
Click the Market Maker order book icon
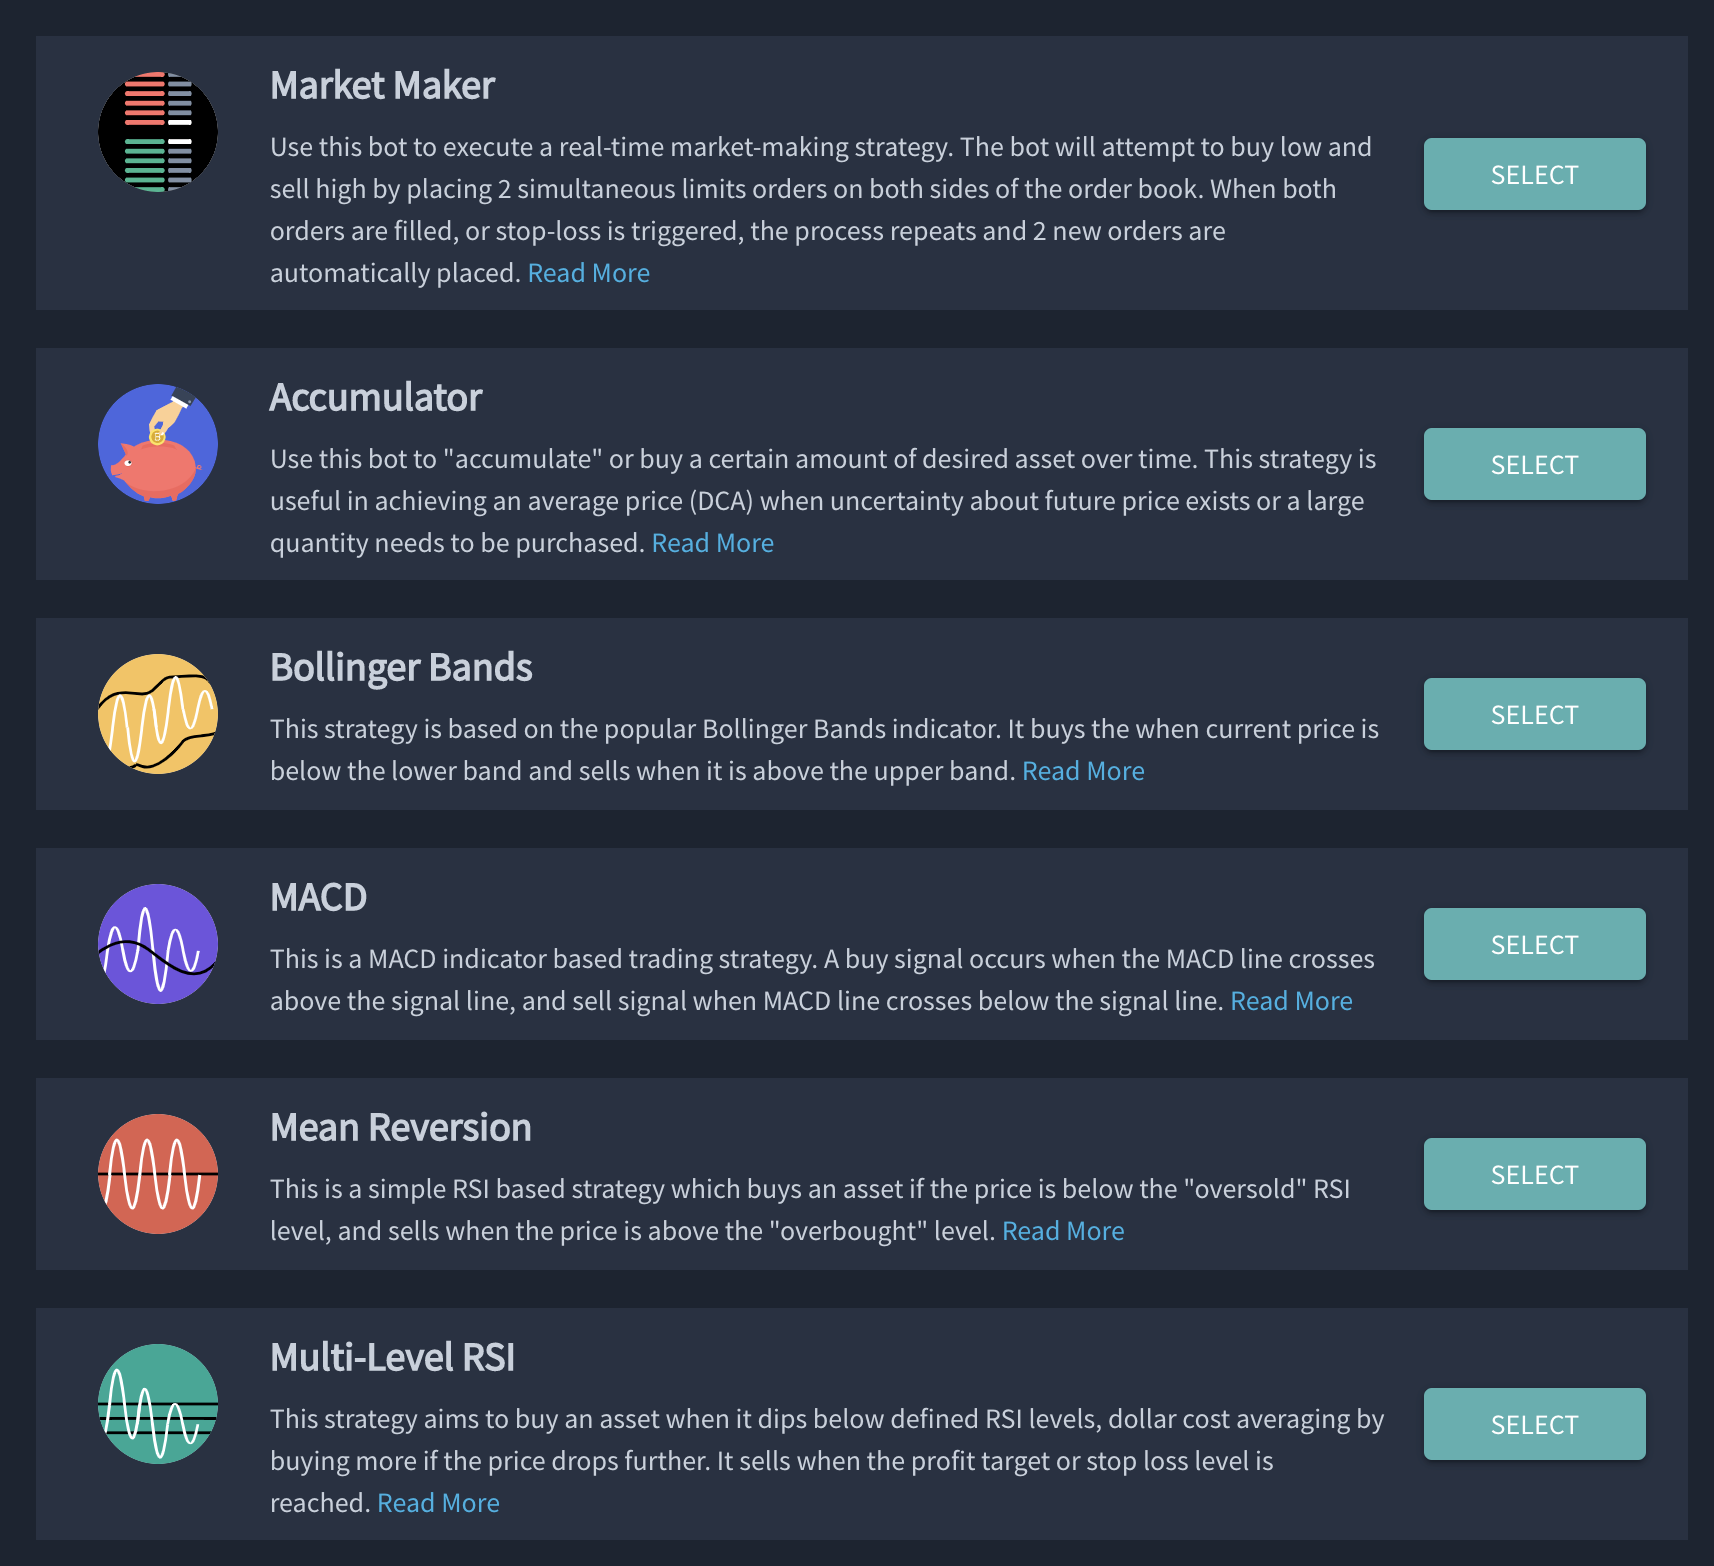click(158, 132)
